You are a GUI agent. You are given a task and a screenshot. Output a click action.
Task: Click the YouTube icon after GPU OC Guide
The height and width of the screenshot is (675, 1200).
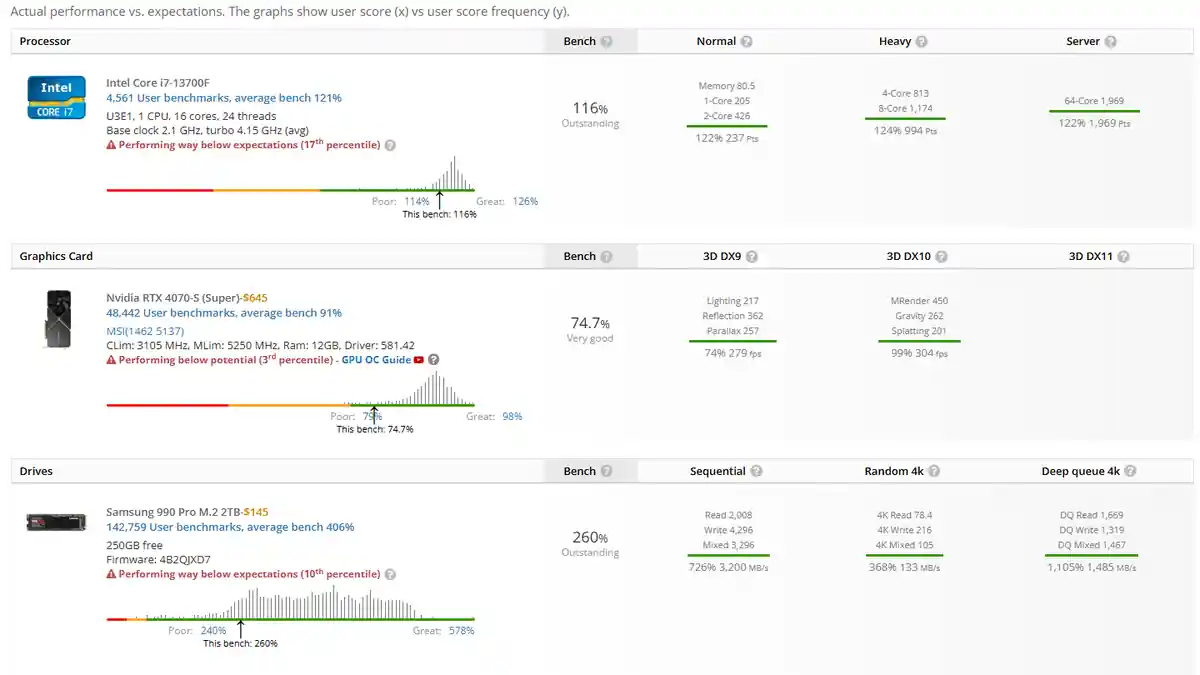point(419,360)
